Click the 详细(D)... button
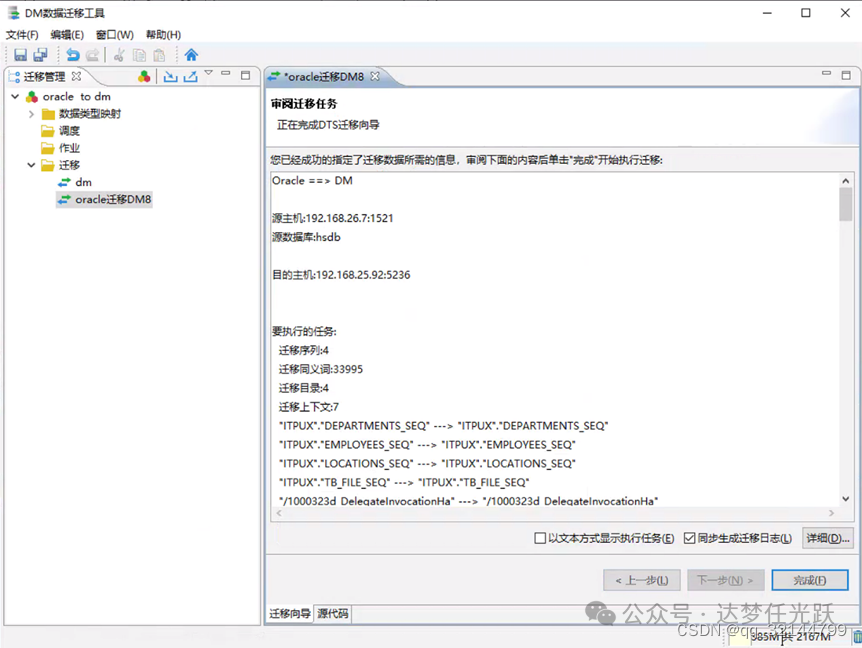 click(828, 538)
